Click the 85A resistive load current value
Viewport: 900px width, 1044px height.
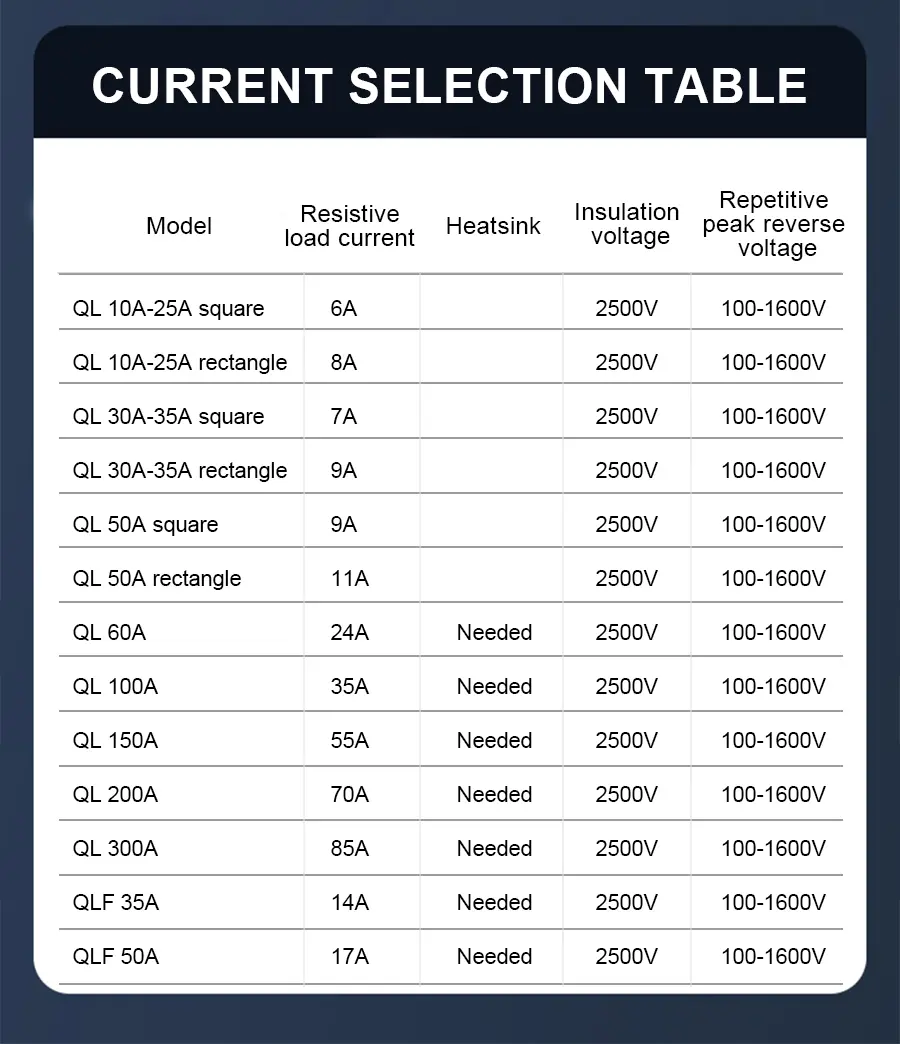(x=349, y=849)
